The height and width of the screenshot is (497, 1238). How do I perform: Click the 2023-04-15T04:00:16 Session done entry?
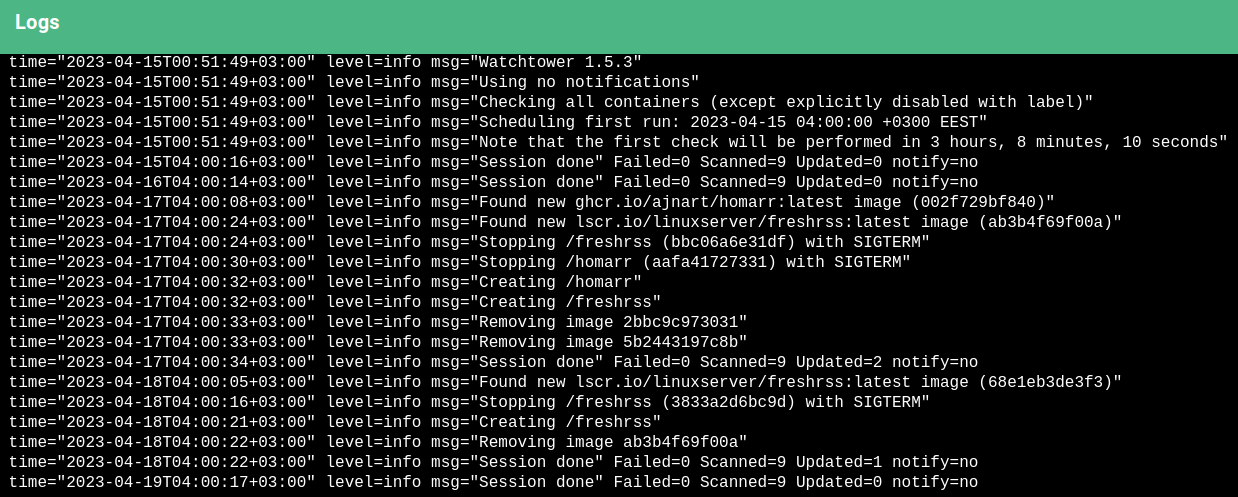click(494, 162)
